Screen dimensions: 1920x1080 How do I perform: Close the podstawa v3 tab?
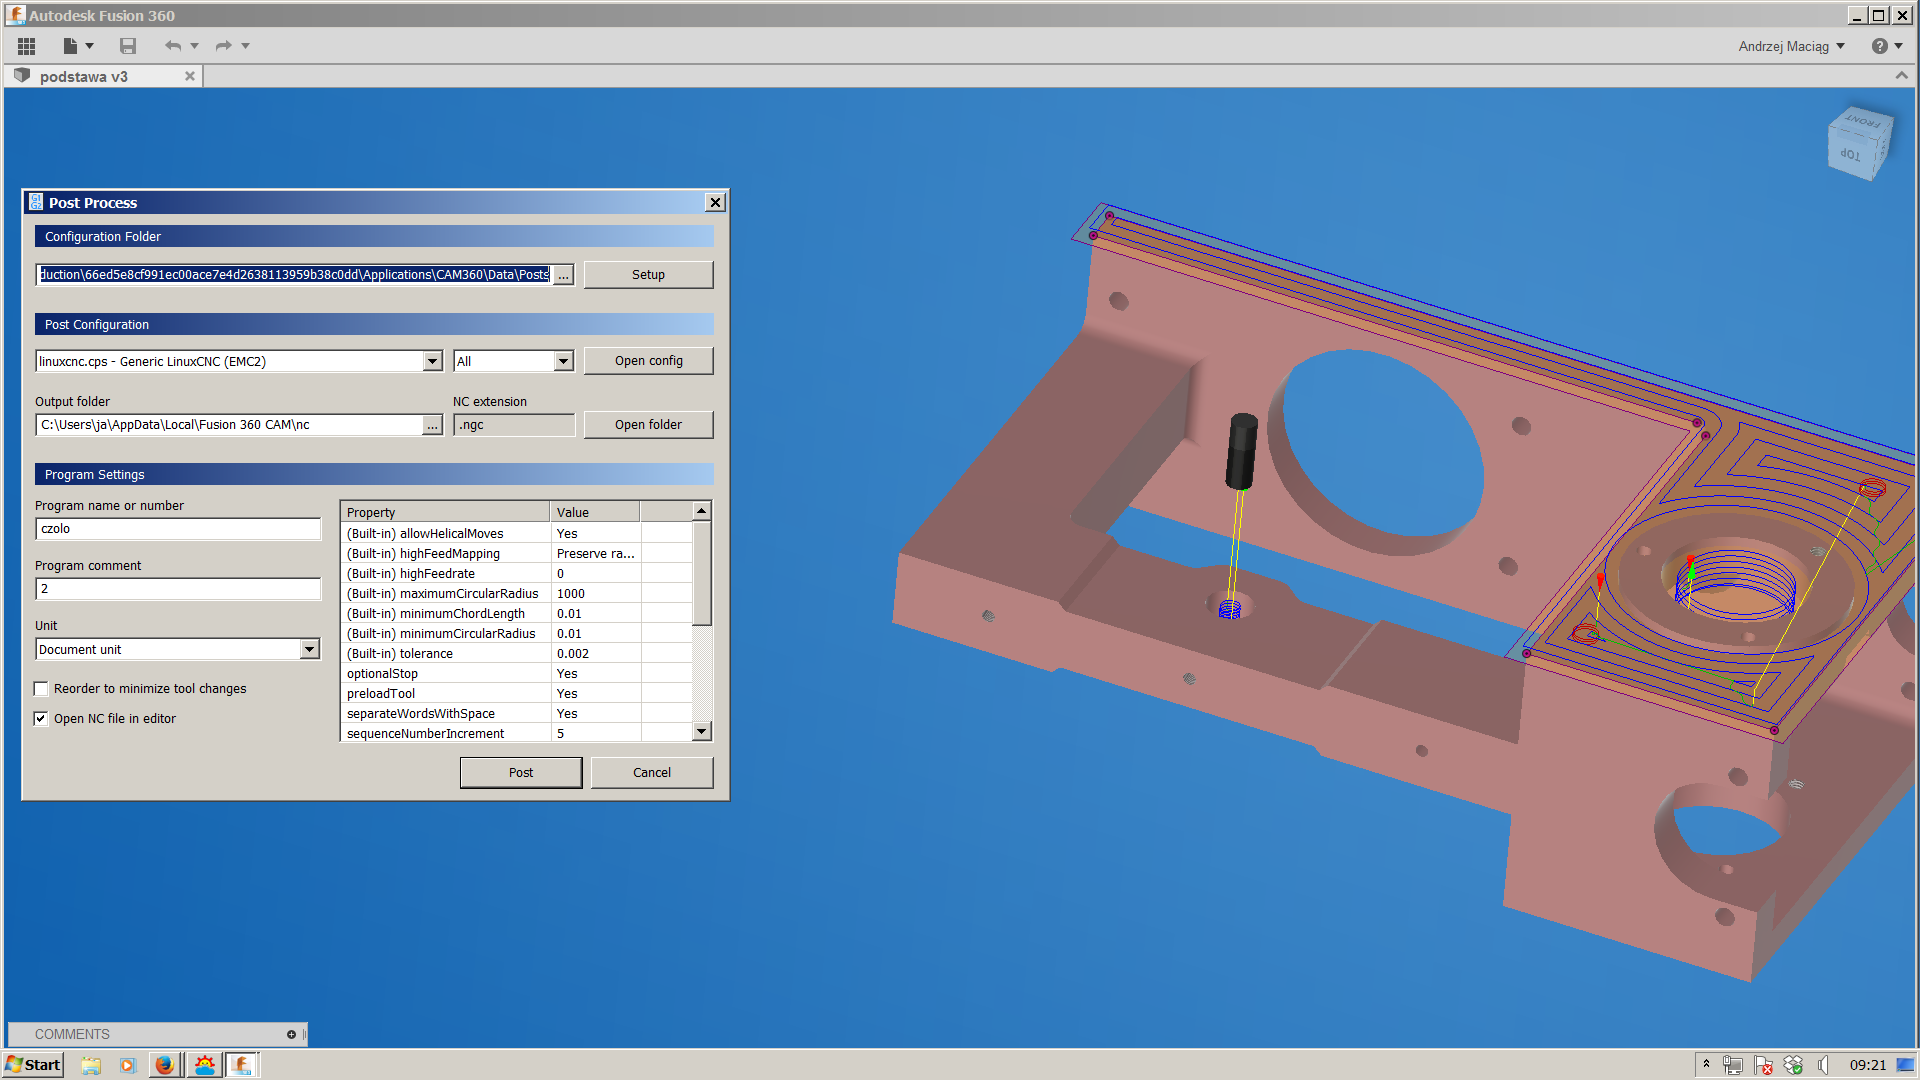(x=190, y=76)
